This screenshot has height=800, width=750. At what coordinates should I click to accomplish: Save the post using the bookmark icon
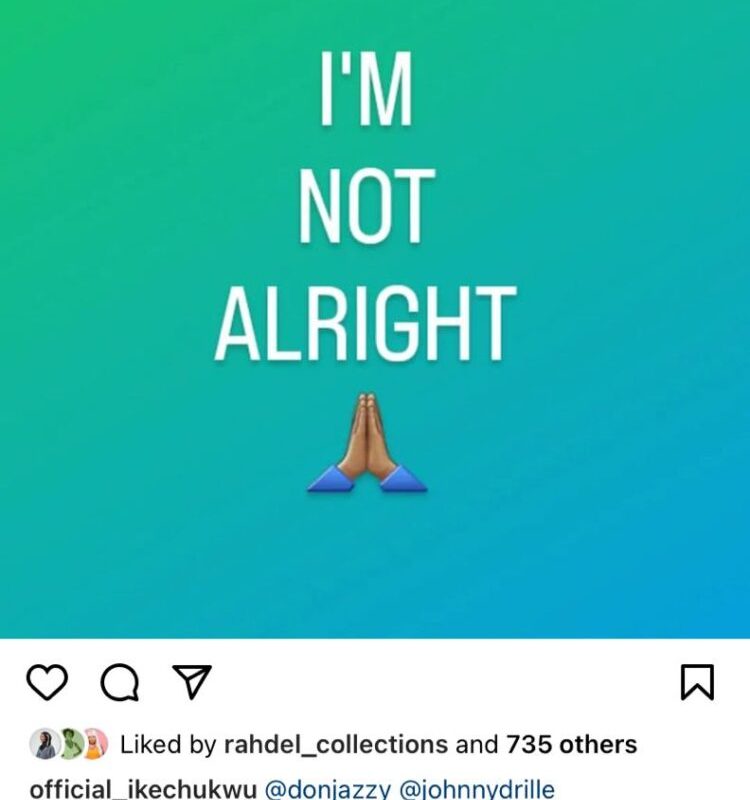click(697, 682)
